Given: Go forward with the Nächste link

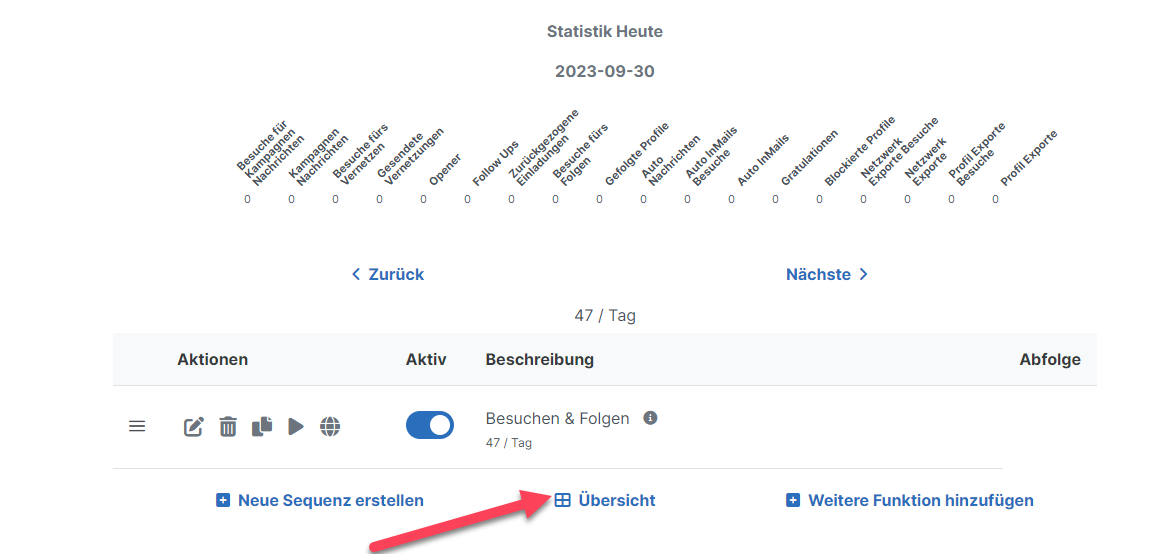Looking at the screenshot, I should (x=827, y=274).
